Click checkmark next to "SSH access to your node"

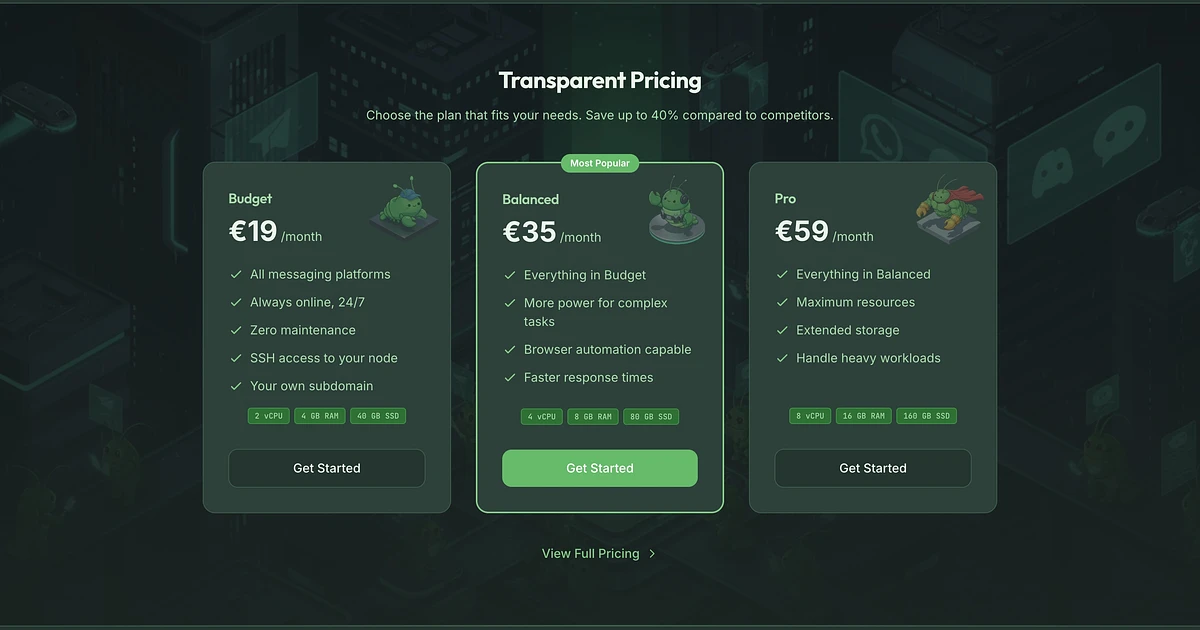(236, 357)
